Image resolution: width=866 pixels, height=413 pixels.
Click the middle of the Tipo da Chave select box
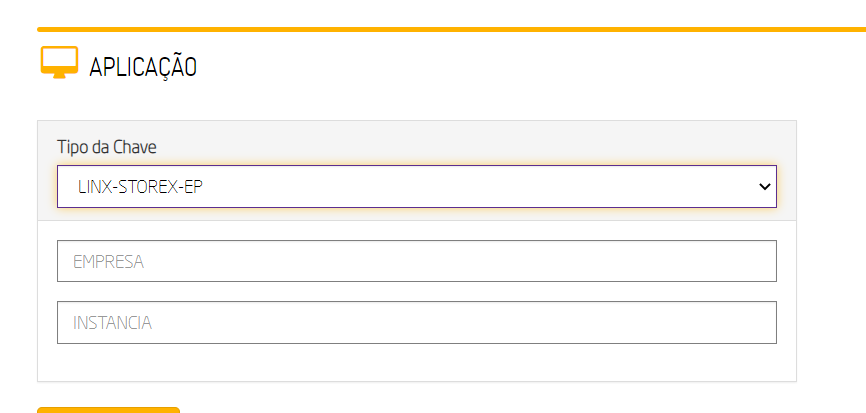coord(416,187)
